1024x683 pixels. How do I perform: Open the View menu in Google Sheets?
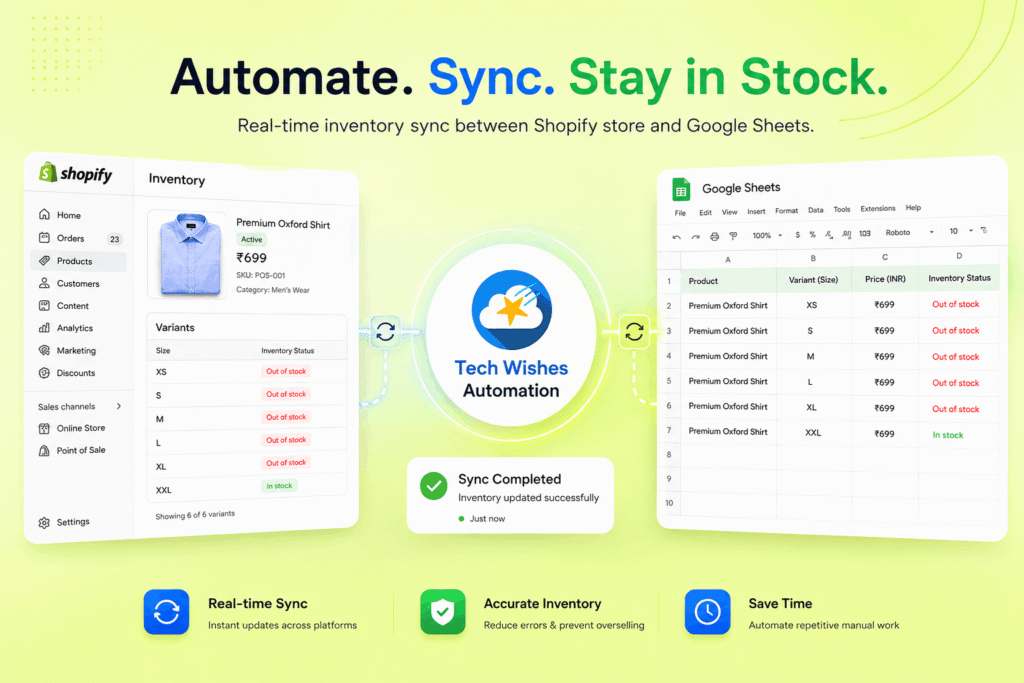(729, 212)
